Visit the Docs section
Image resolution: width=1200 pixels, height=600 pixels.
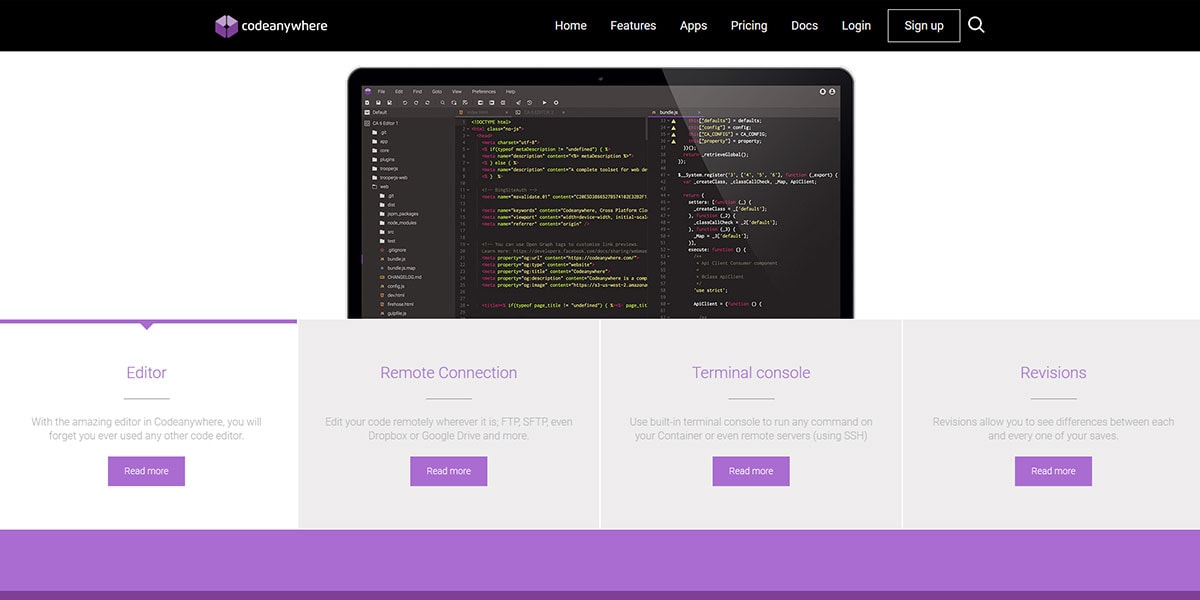pos(804,26)
